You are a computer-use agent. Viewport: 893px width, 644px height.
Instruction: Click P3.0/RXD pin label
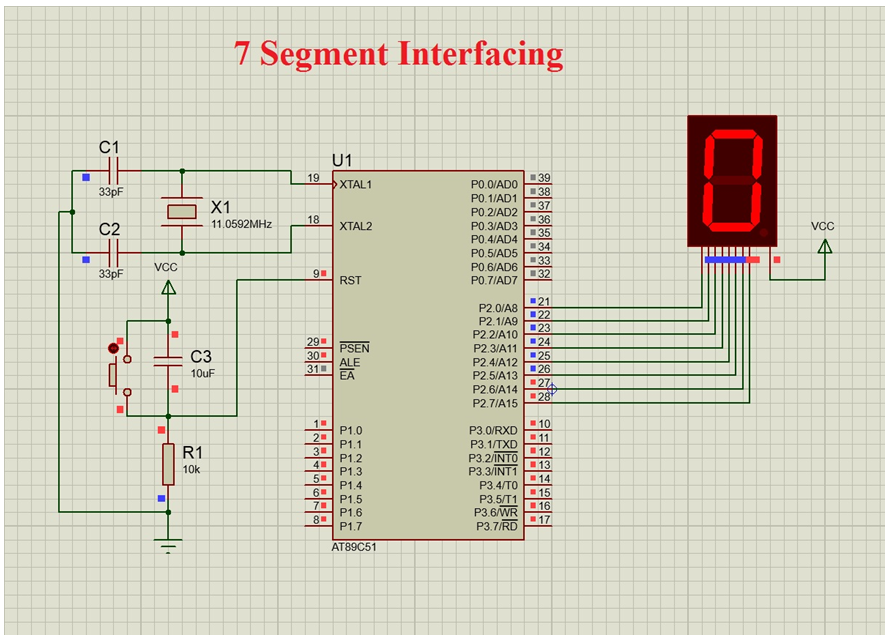pyautogui.click(x=493, y=430)
